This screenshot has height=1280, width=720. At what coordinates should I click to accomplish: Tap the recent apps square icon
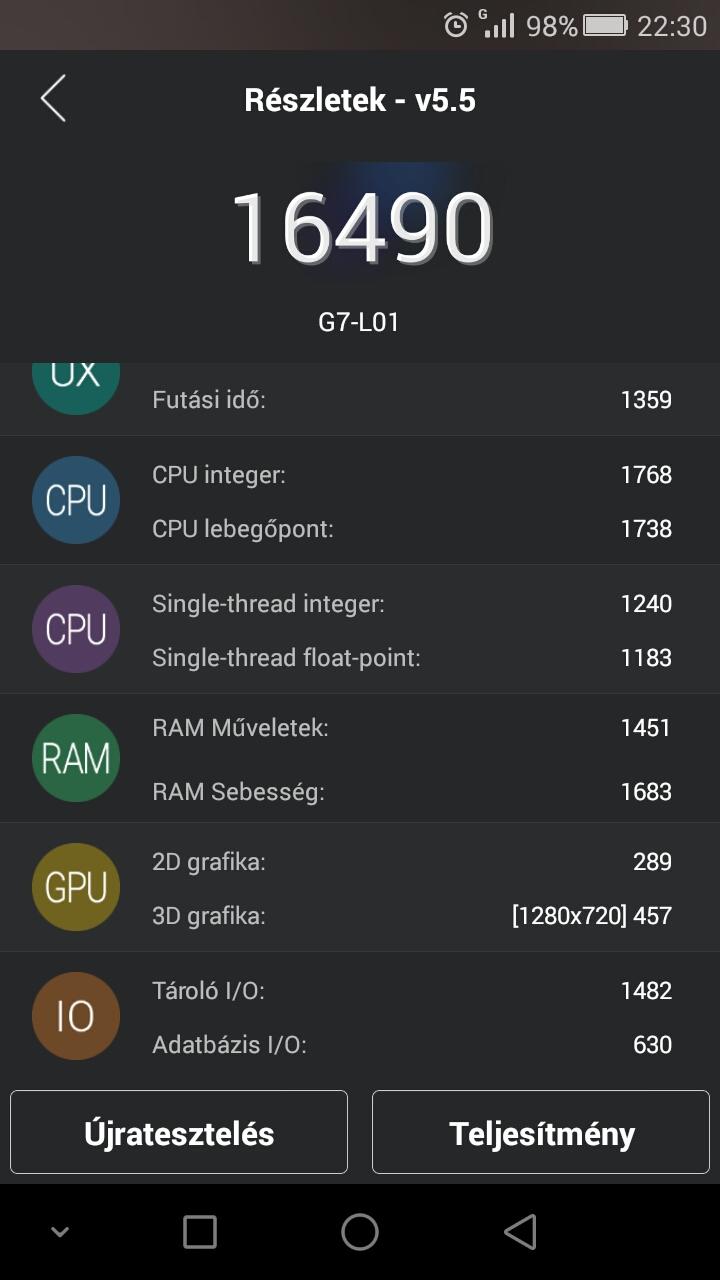200,1232
